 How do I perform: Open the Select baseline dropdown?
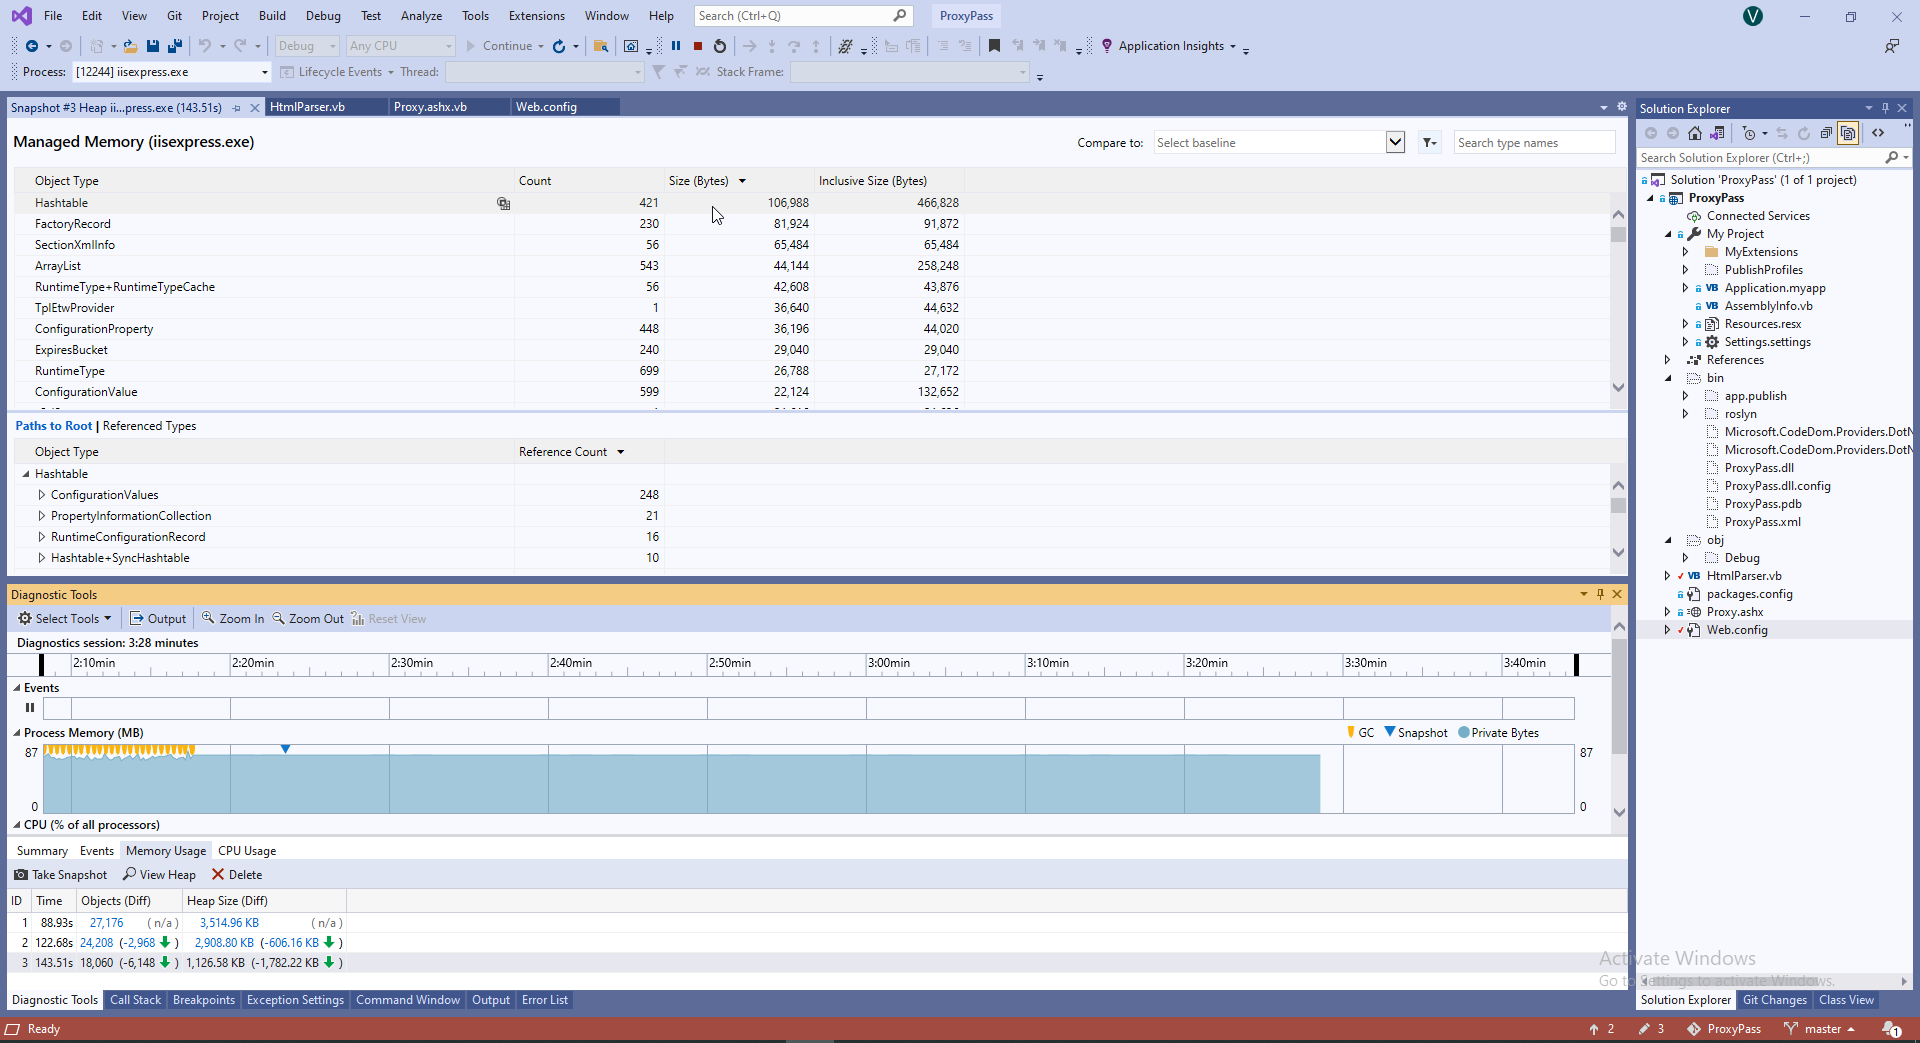tap(1395, 143)
